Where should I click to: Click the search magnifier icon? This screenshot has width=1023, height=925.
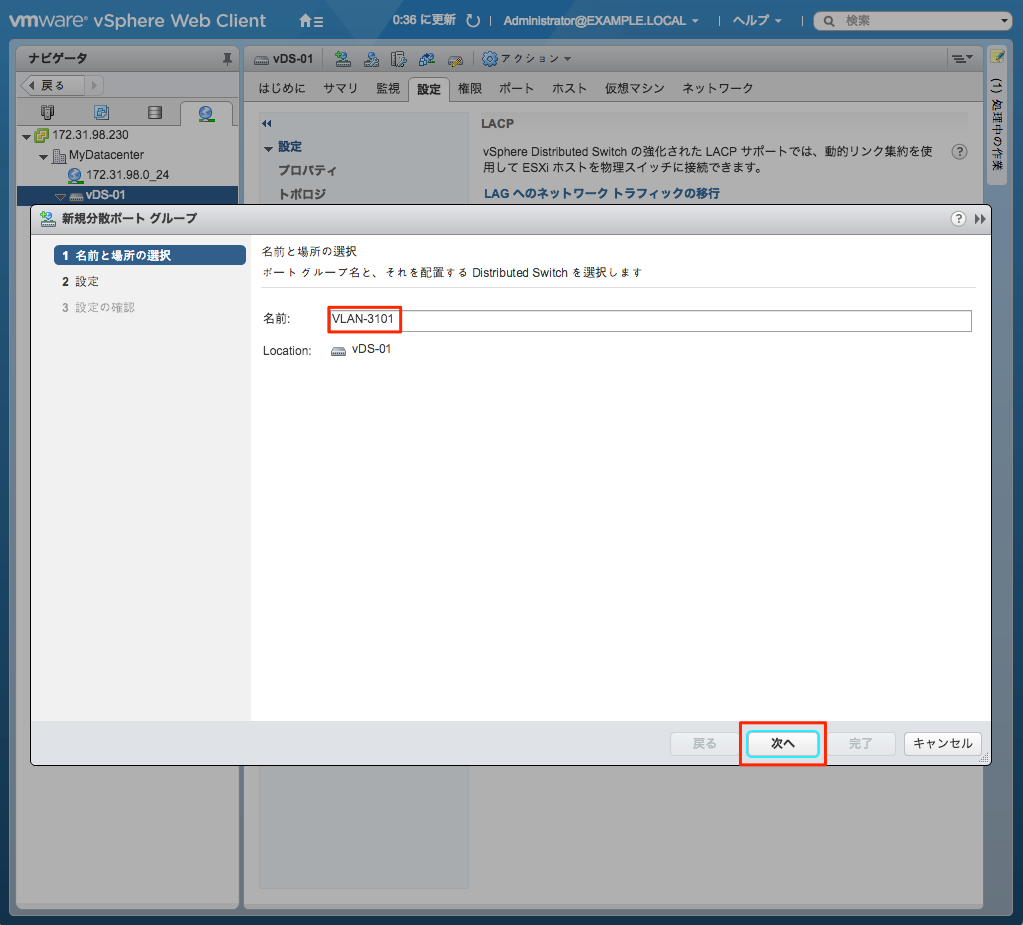coord(829,21)
